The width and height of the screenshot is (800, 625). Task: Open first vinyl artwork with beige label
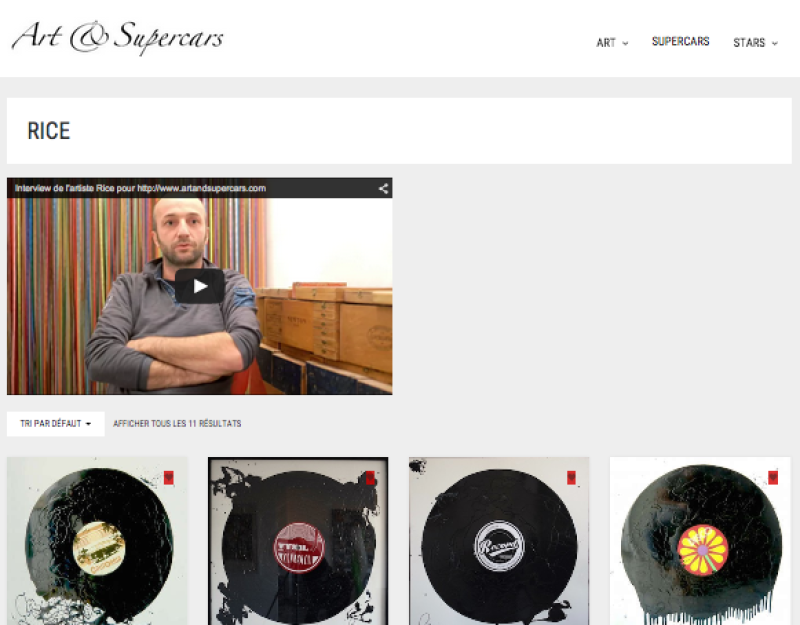click(97, 541)
